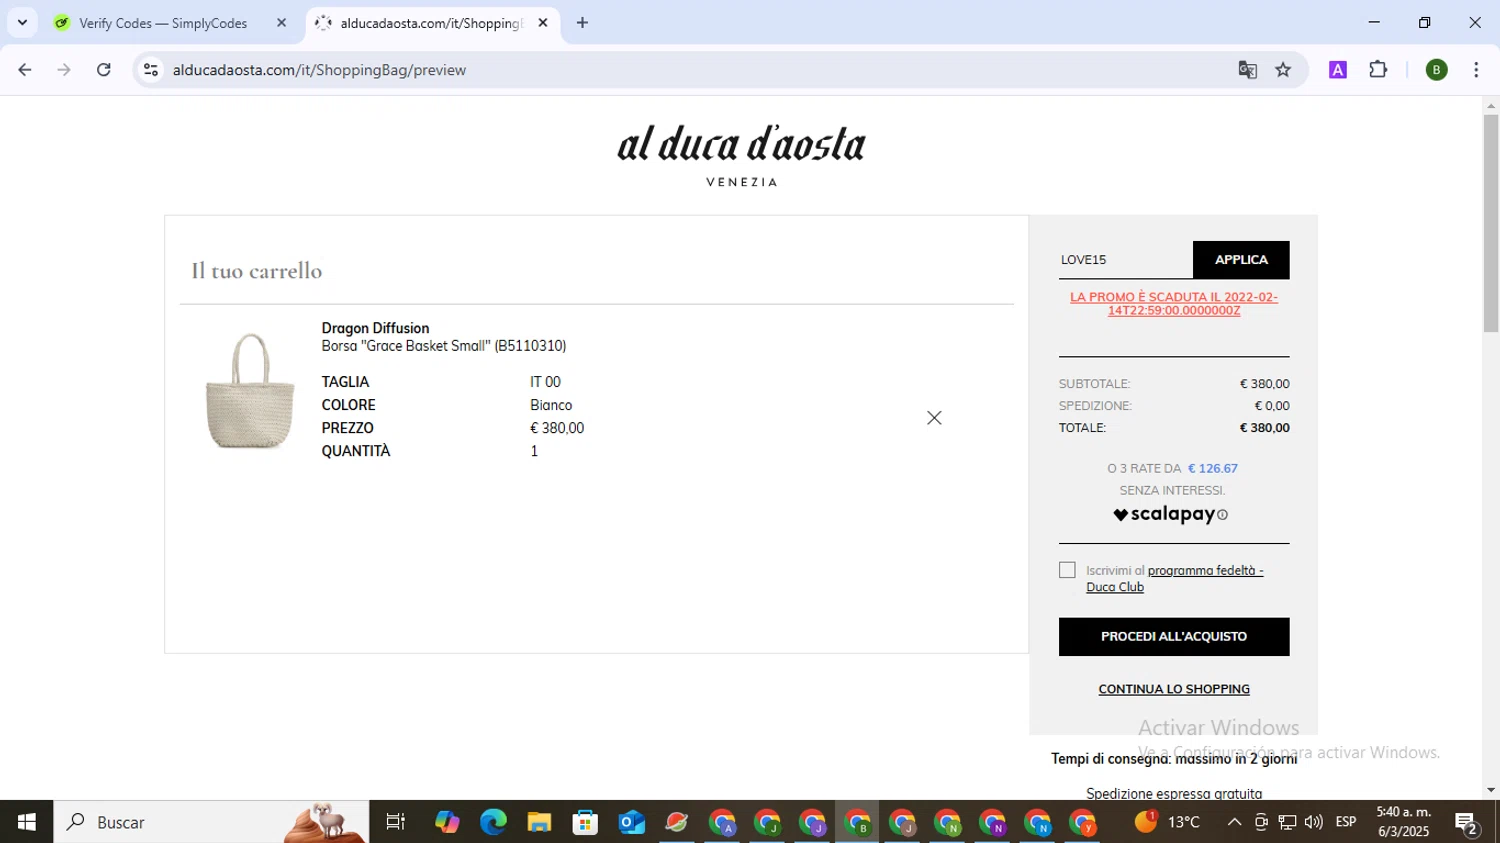This screenshot has height=843, width=1500.
Task: Click the ESP language indicator
Action: [1346, 822]
